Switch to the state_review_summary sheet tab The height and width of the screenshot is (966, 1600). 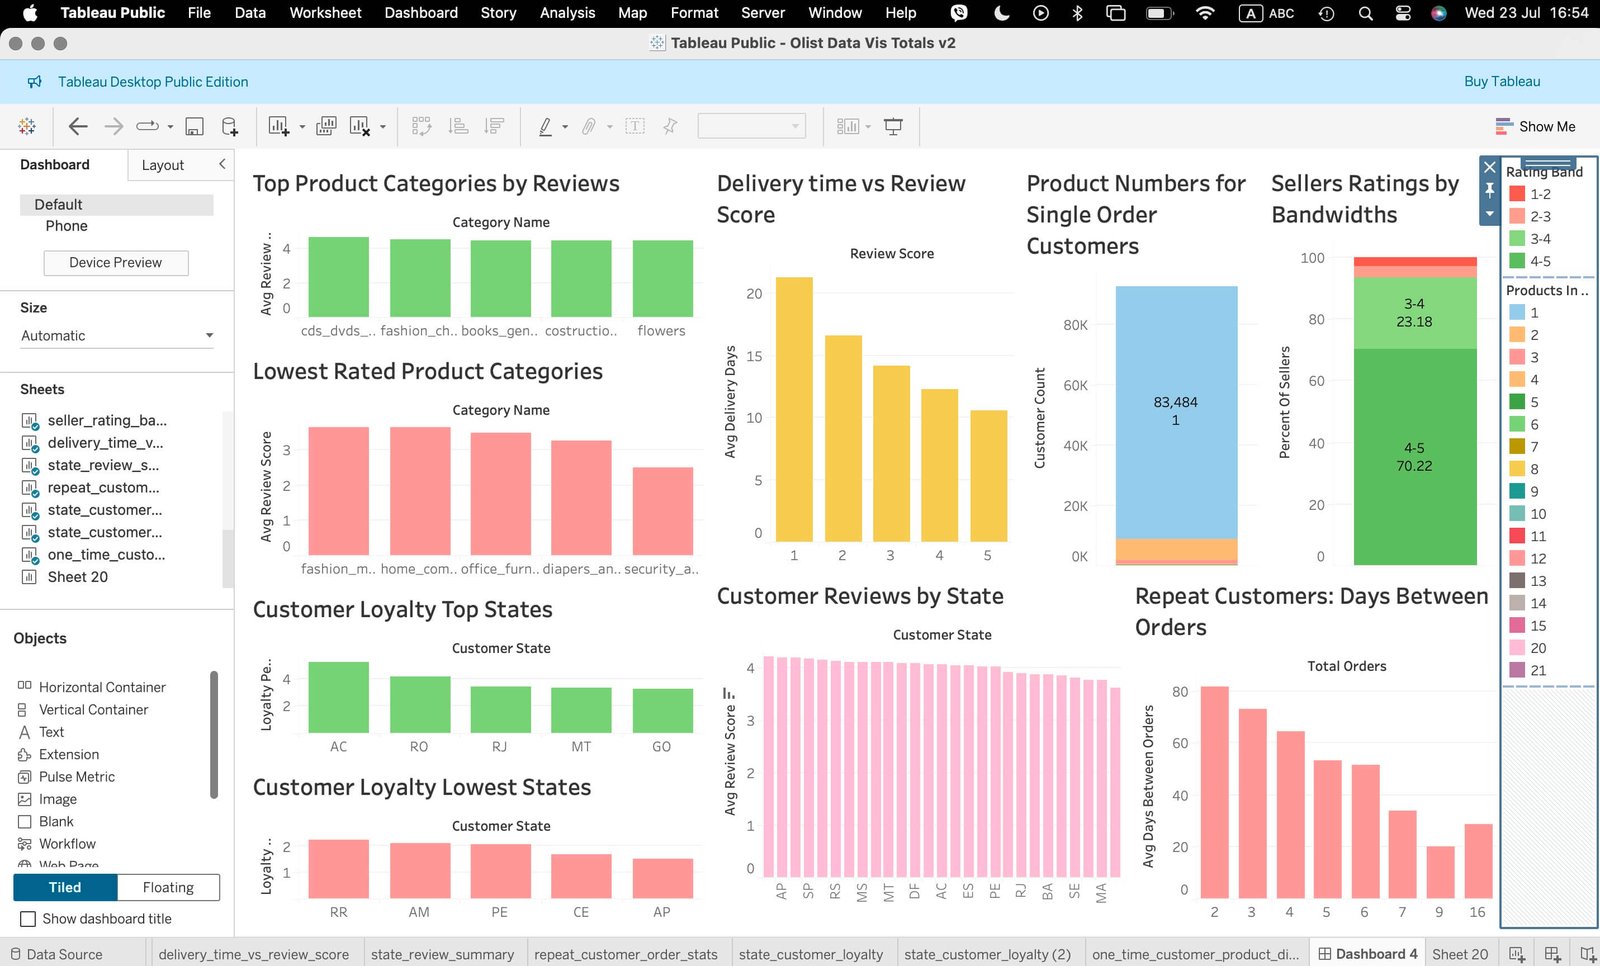point(442,954)
